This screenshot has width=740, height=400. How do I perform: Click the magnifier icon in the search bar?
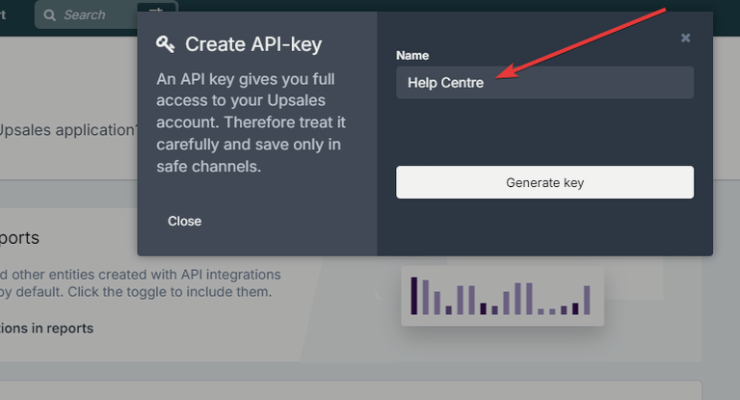tap(50, 15)
